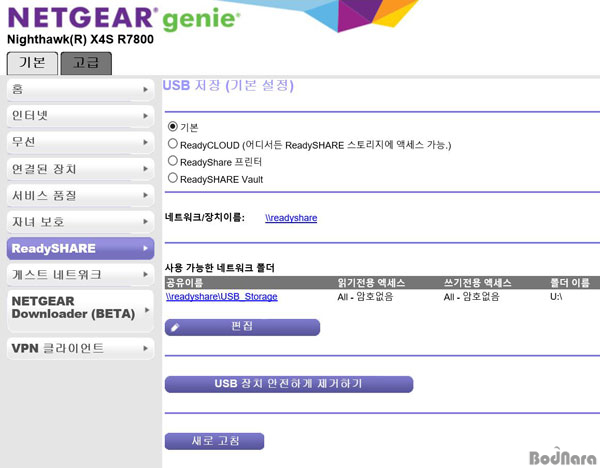Viewport: 600px width, 468px height.
Task: Expand arrow on ReadySHARE item
Action: (145, 248)
